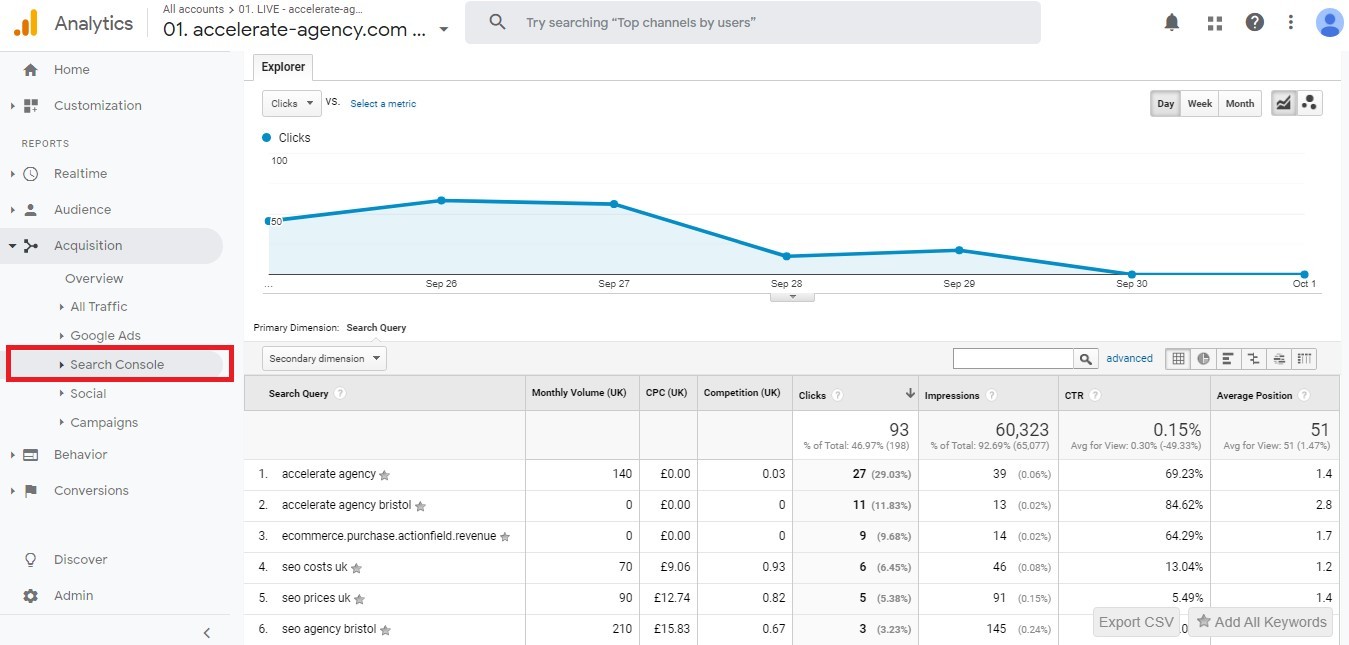The height and width of the screenshot is (645, 1349).
Task: Select the line chart view icon
Action: pos(1284,103)
